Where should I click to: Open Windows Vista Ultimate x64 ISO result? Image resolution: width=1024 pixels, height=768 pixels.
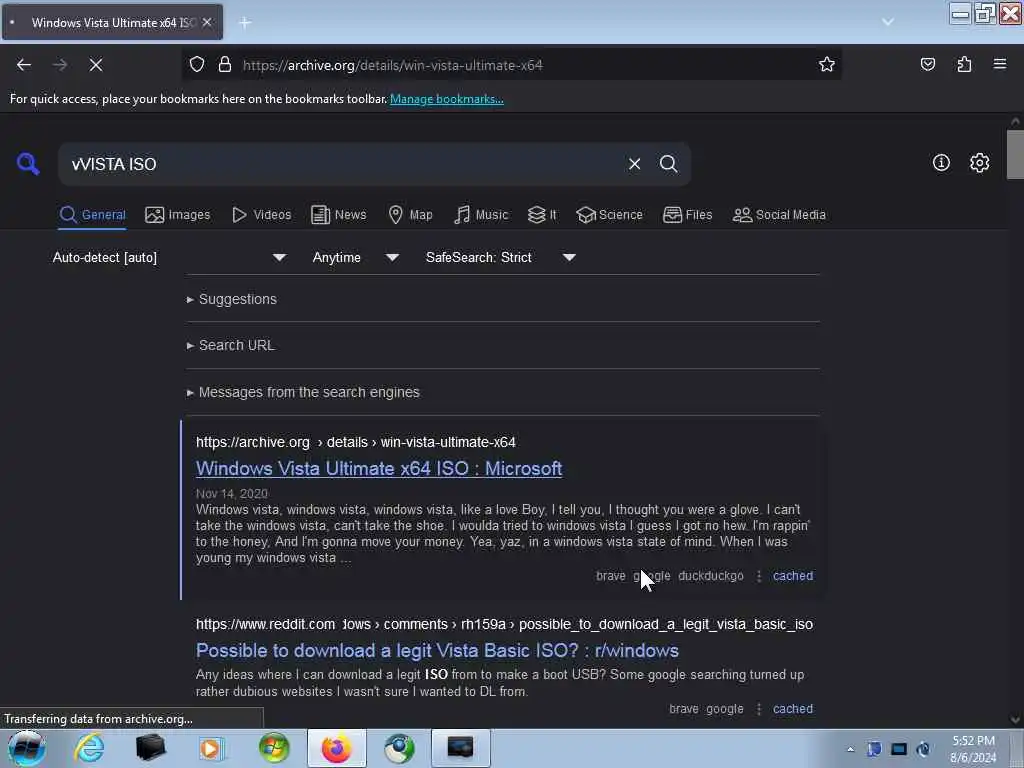379,469
